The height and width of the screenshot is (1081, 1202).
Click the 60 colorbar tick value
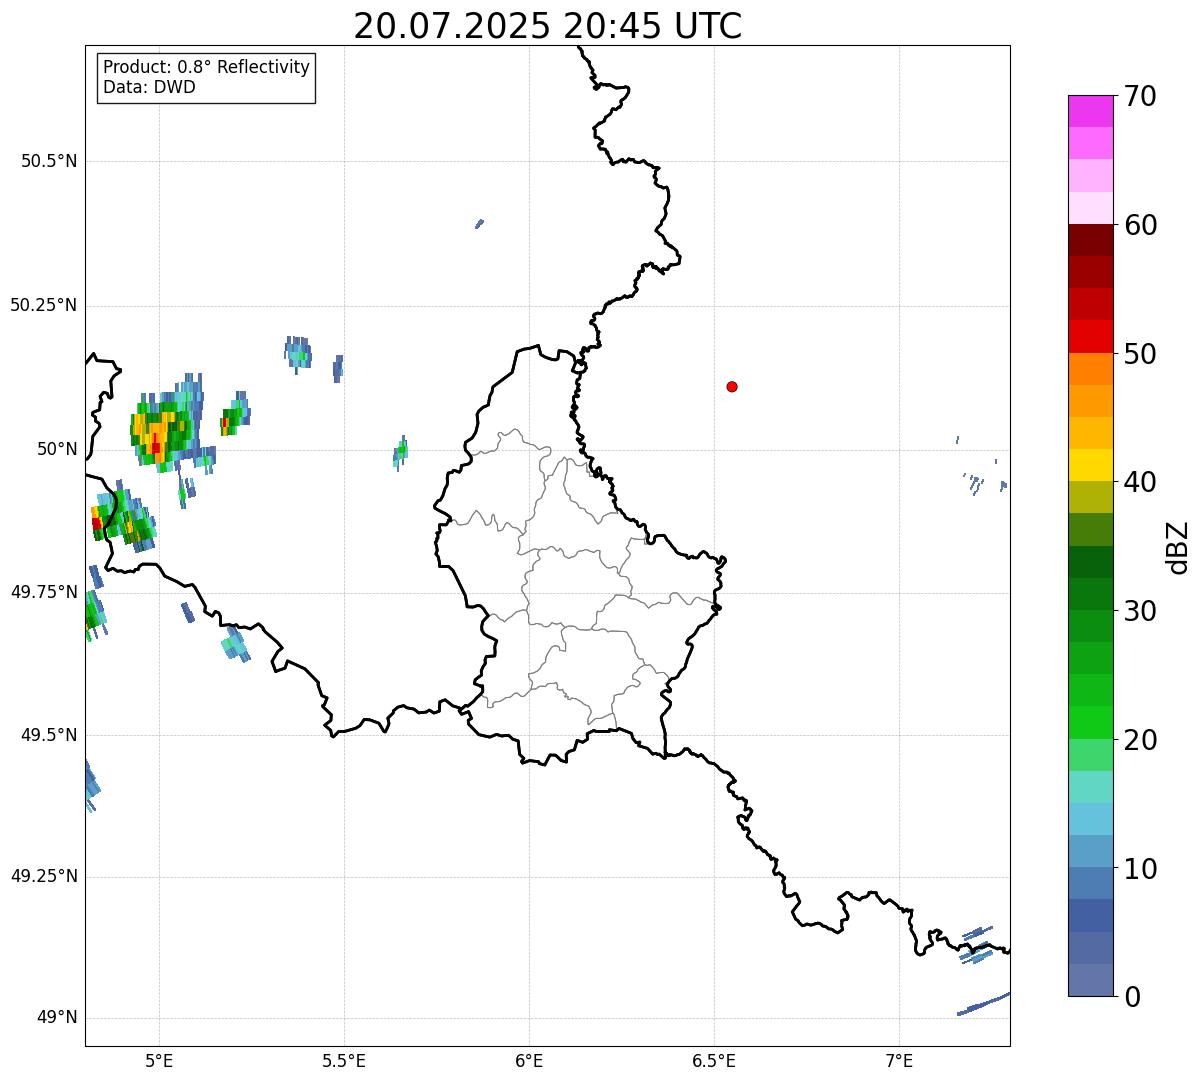pos(1140,226)
